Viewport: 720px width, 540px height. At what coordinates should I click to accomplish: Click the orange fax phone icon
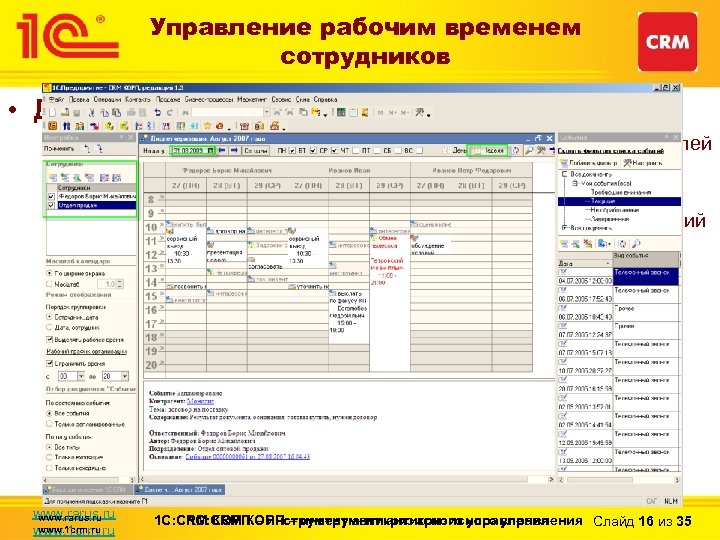(x=275, y=126)
